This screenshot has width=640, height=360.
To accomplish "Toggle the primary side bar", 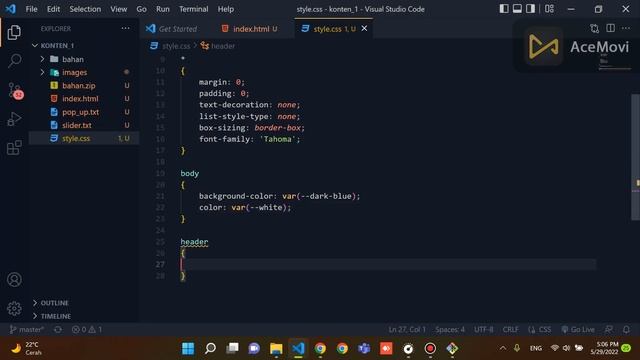I will [504, 9].
